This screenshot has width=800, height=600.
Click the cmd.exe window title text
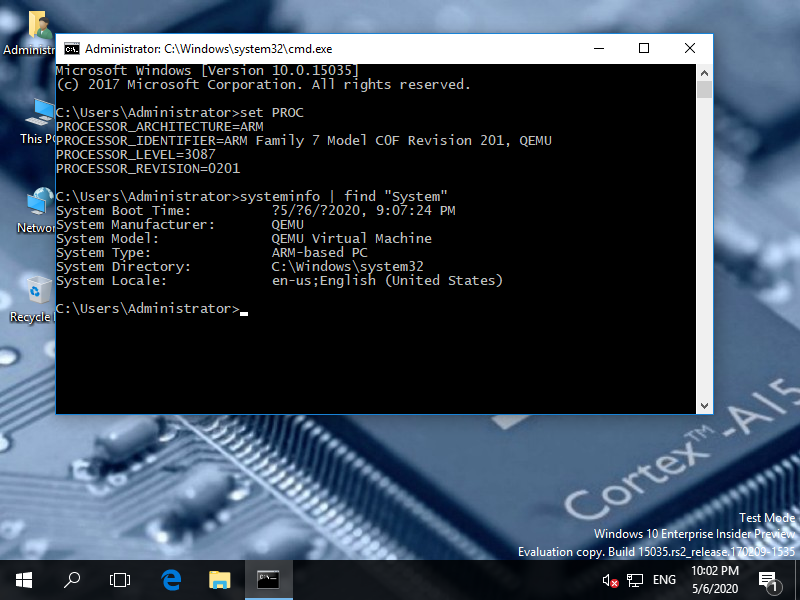[x=208, y=49]
